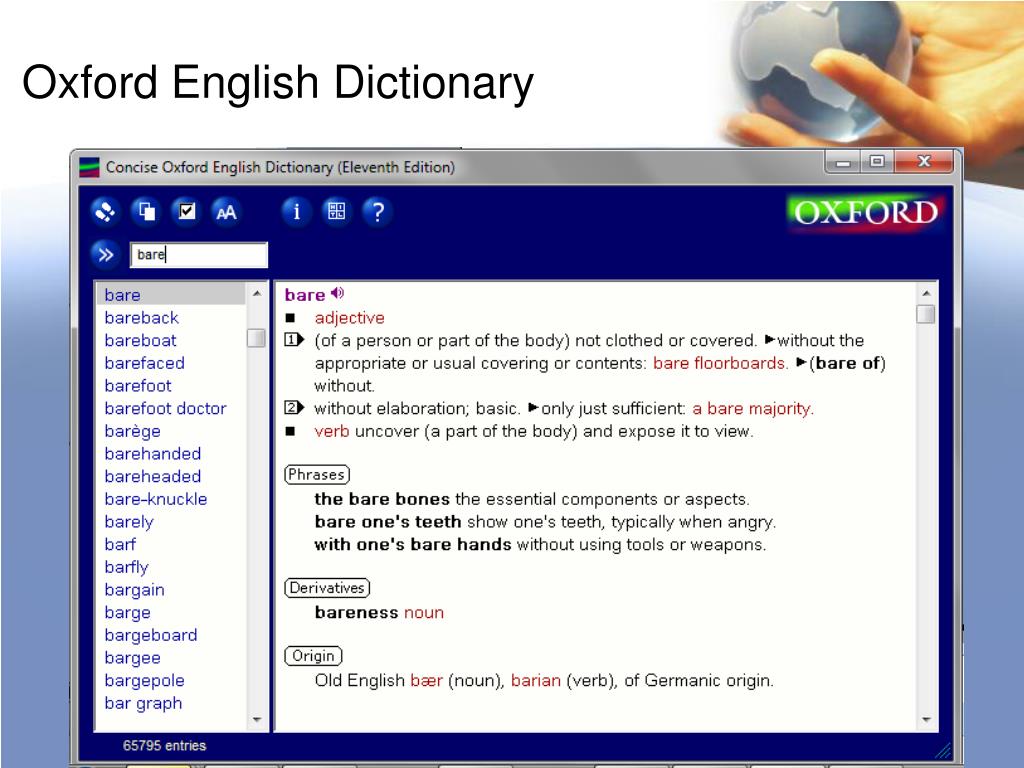Select 'bargee' entry
This screenshot has height=768, width=1024.
[133, 658]
